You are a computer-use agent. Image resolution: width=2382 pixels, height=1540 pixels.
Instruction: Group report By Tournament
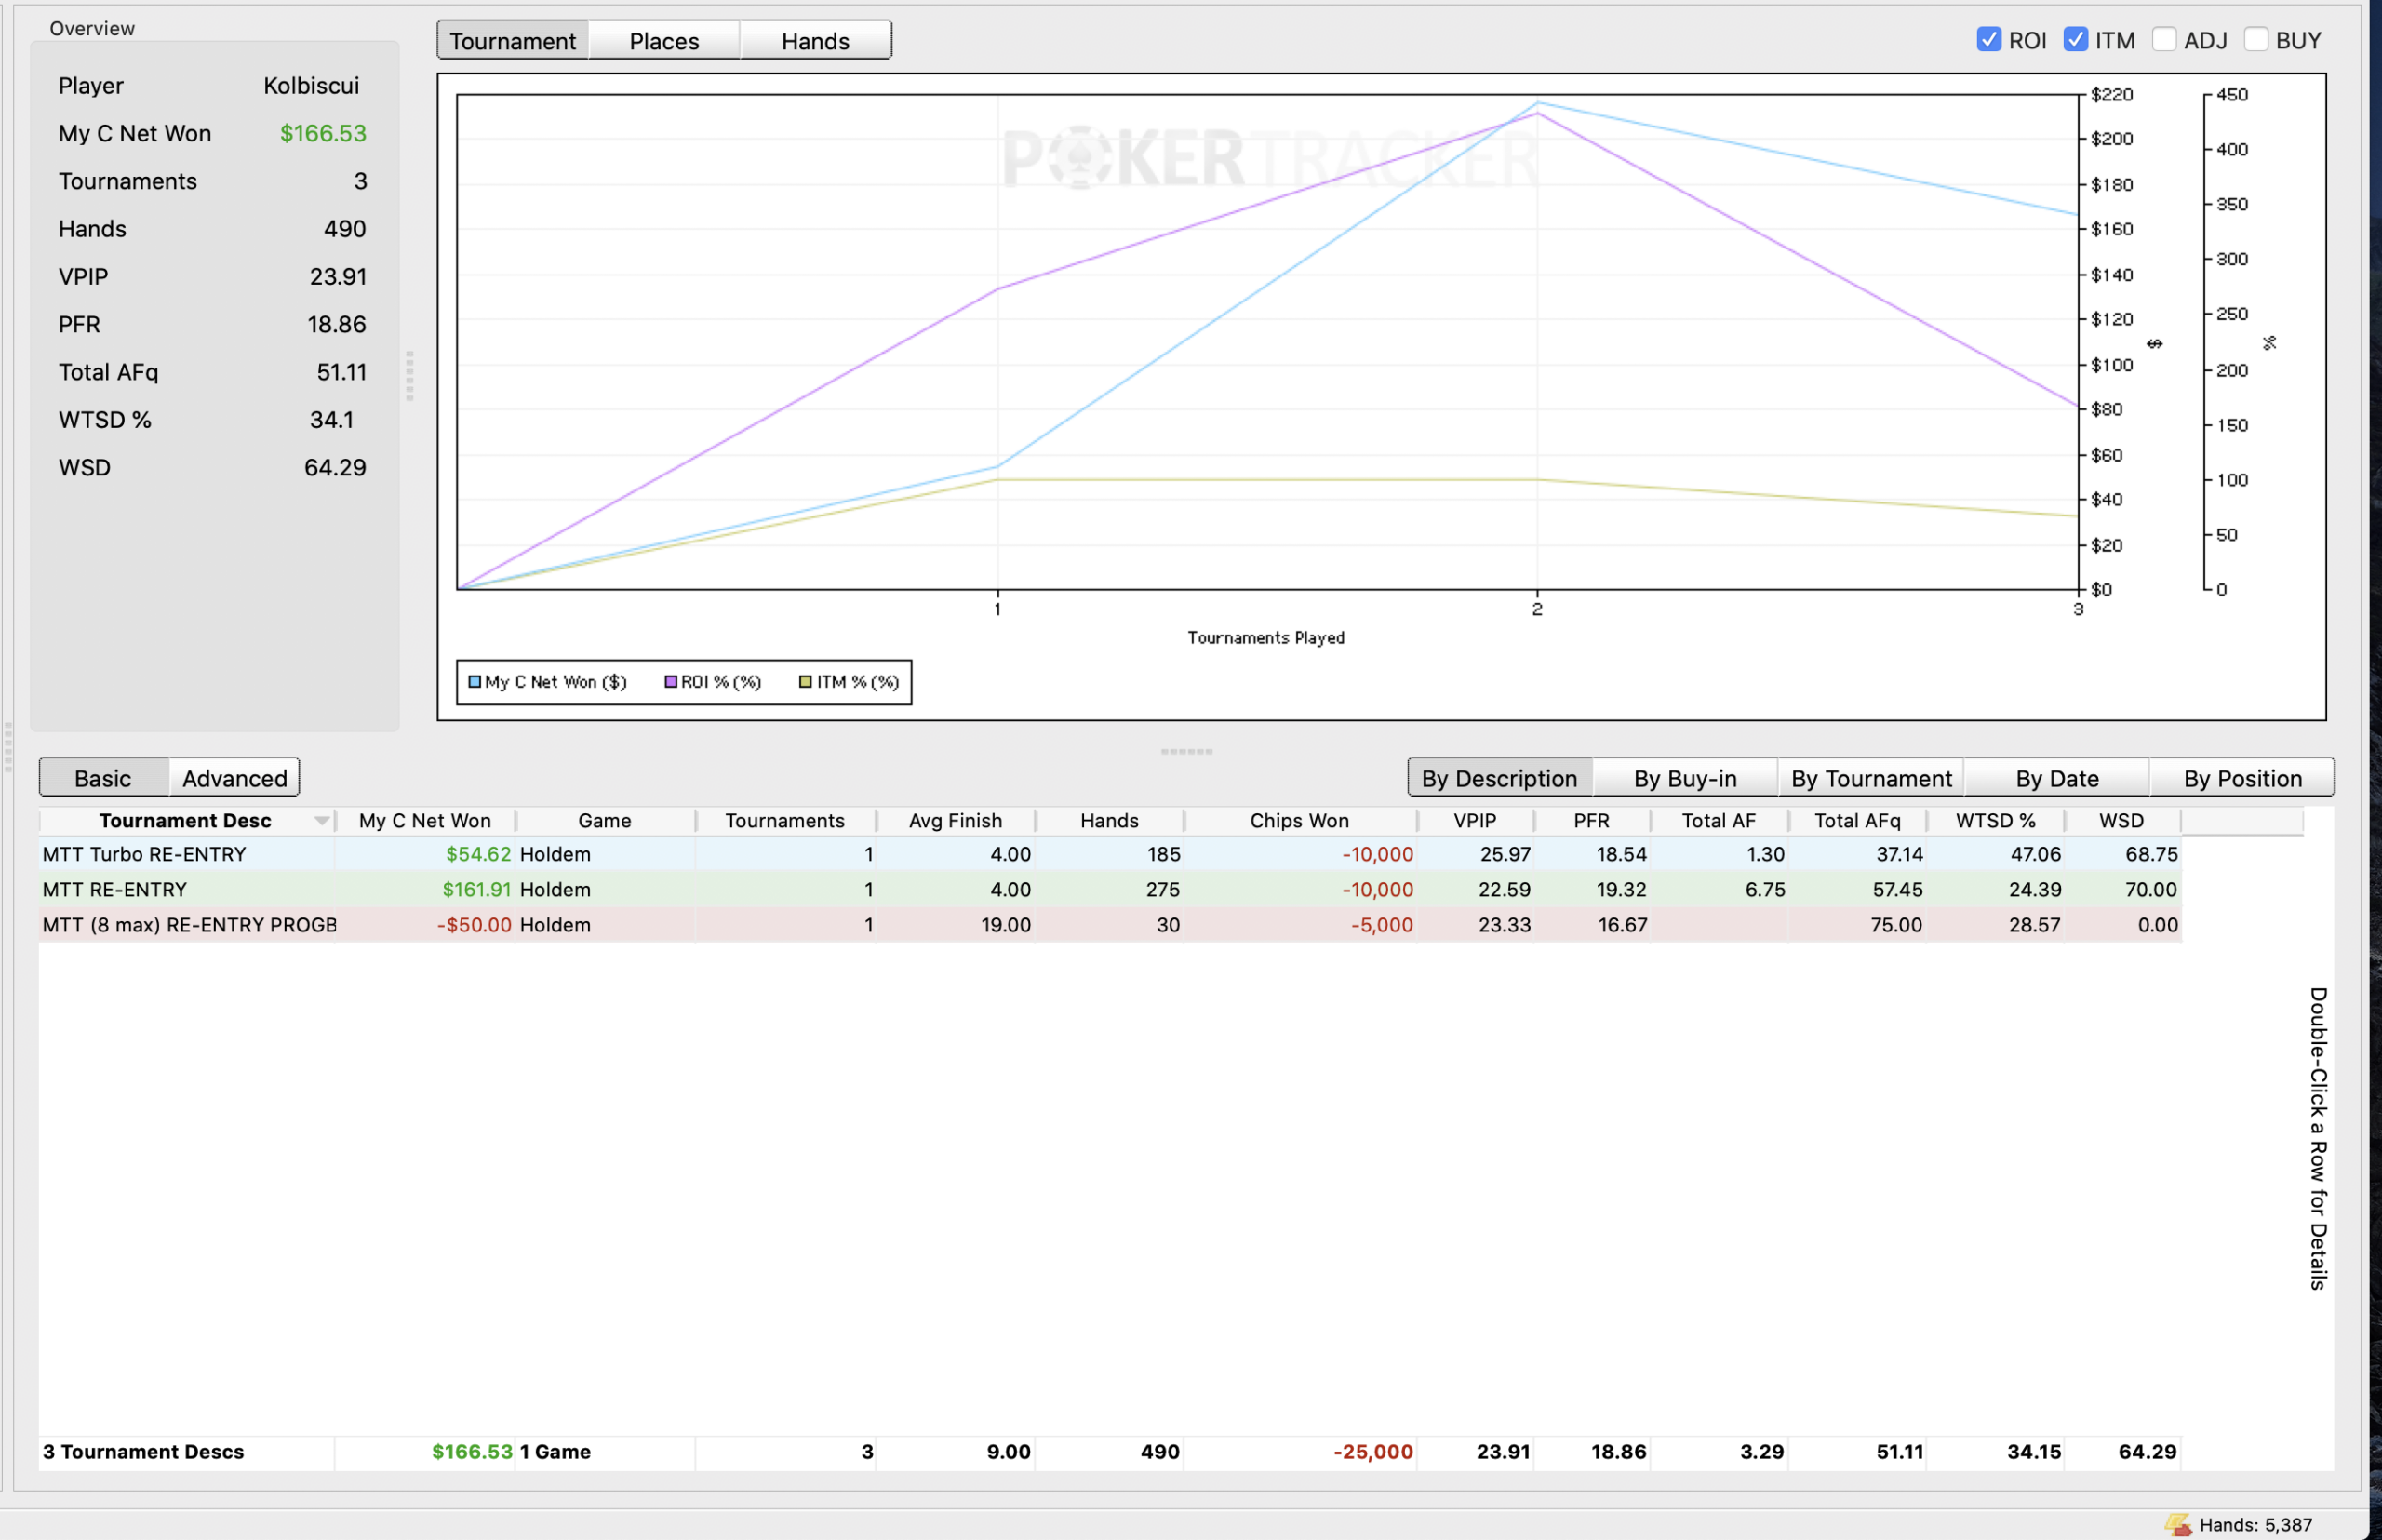coord(1871,778)
